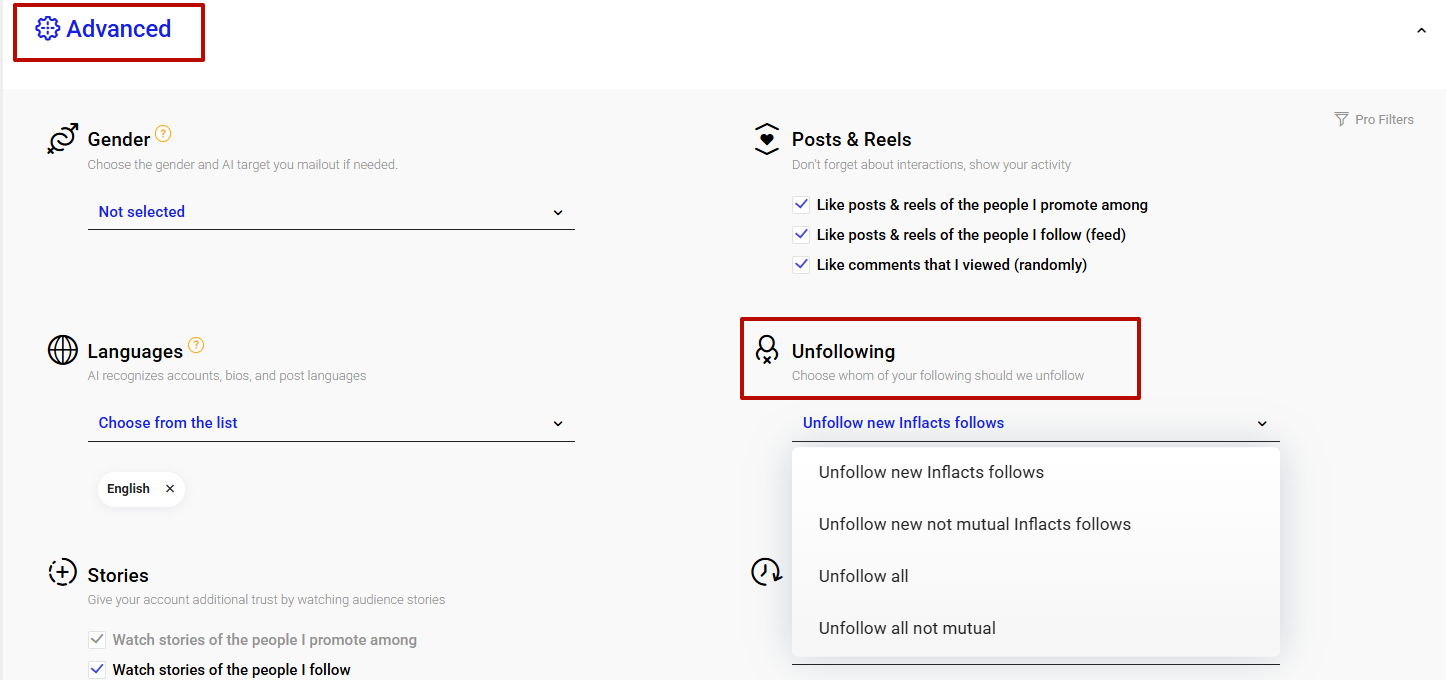The height and width of the screenshot is (680, 1446).
Task: Click the clock icon near the bottom right
Action: pyautogui.click(x=766, y=571)
